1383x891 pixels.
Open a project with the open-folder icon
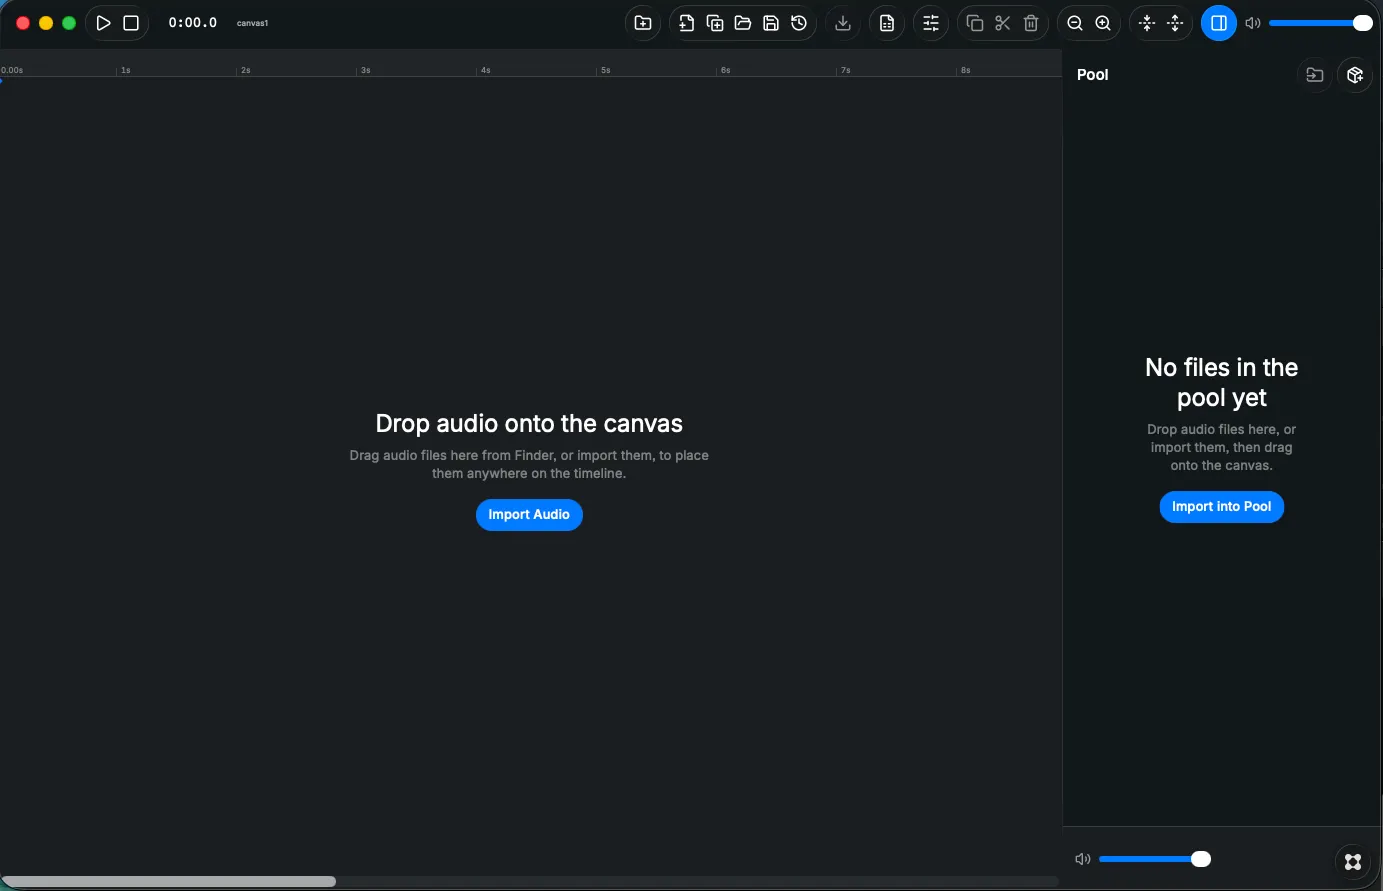coord(743,23)
